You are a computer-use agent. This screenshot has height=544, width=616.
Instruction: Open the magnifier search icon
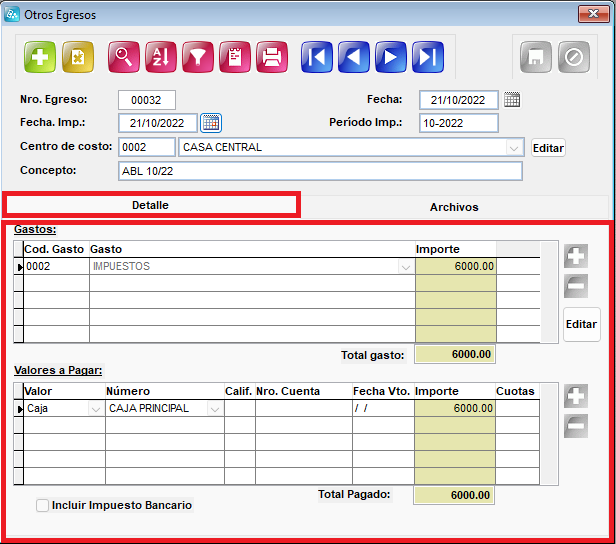(124, 57)
